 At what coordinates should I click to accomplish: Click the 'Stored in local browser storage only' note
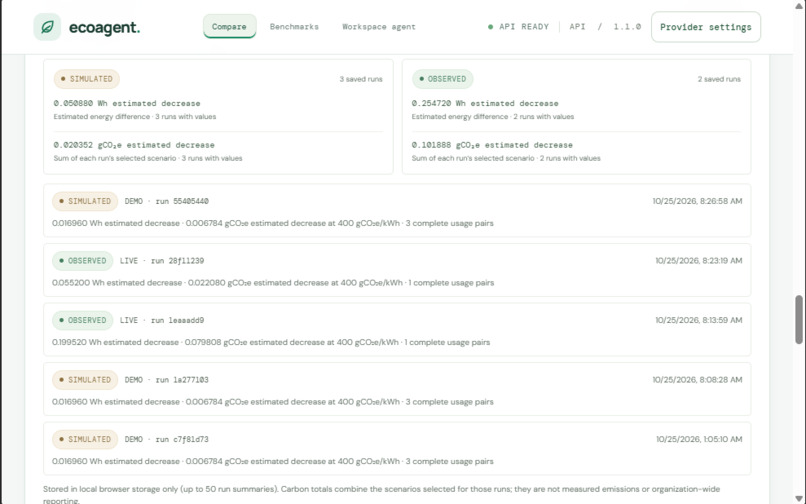(381, 494)
